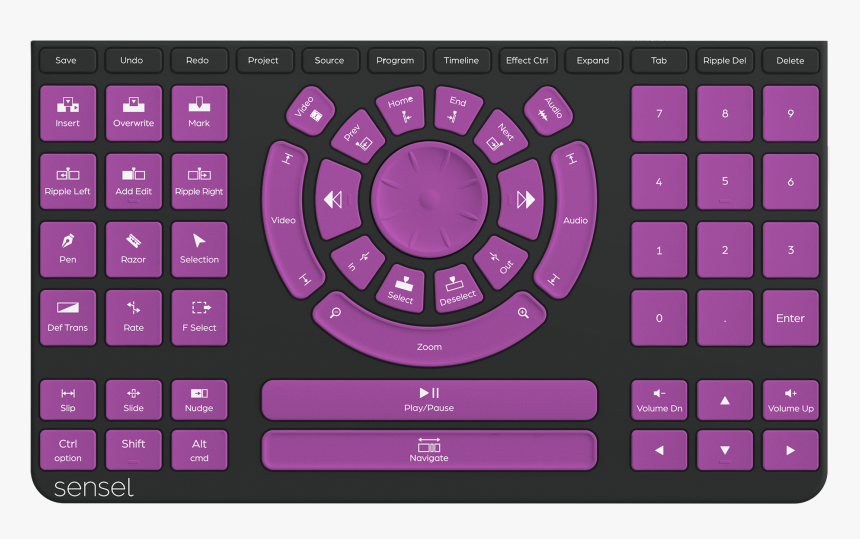Image resolution: width=860 pixels, height=539 pixels.
Task: Tap the Ripple Right key
Action: coord(199,181)
